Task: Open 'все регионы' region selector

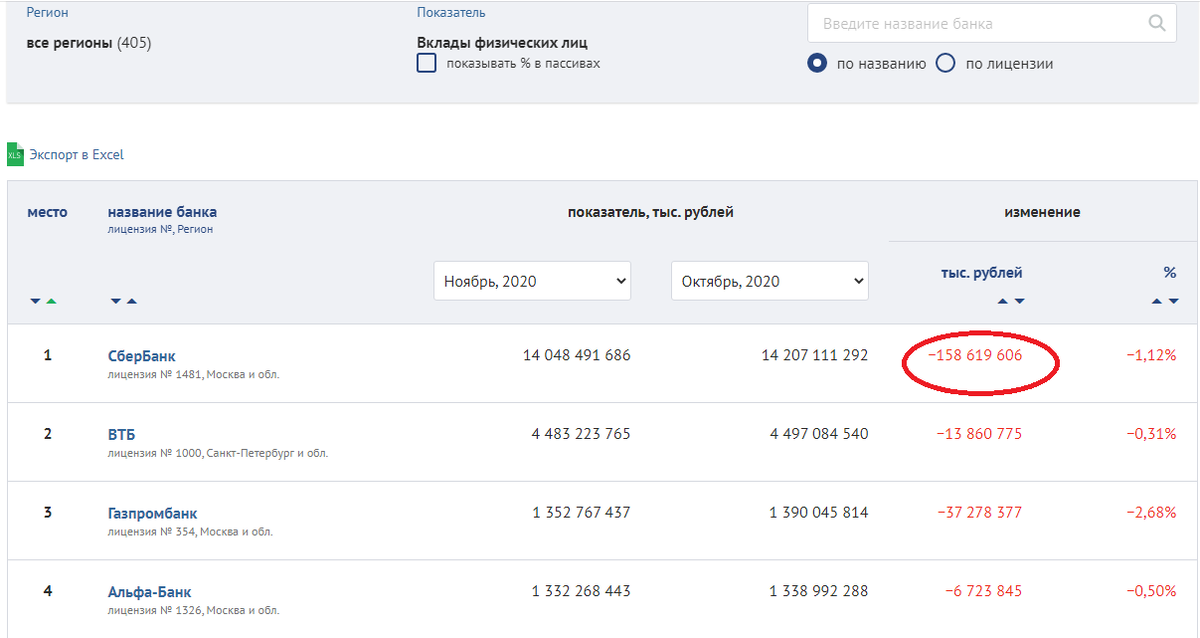Action: [x=89, y=43]
